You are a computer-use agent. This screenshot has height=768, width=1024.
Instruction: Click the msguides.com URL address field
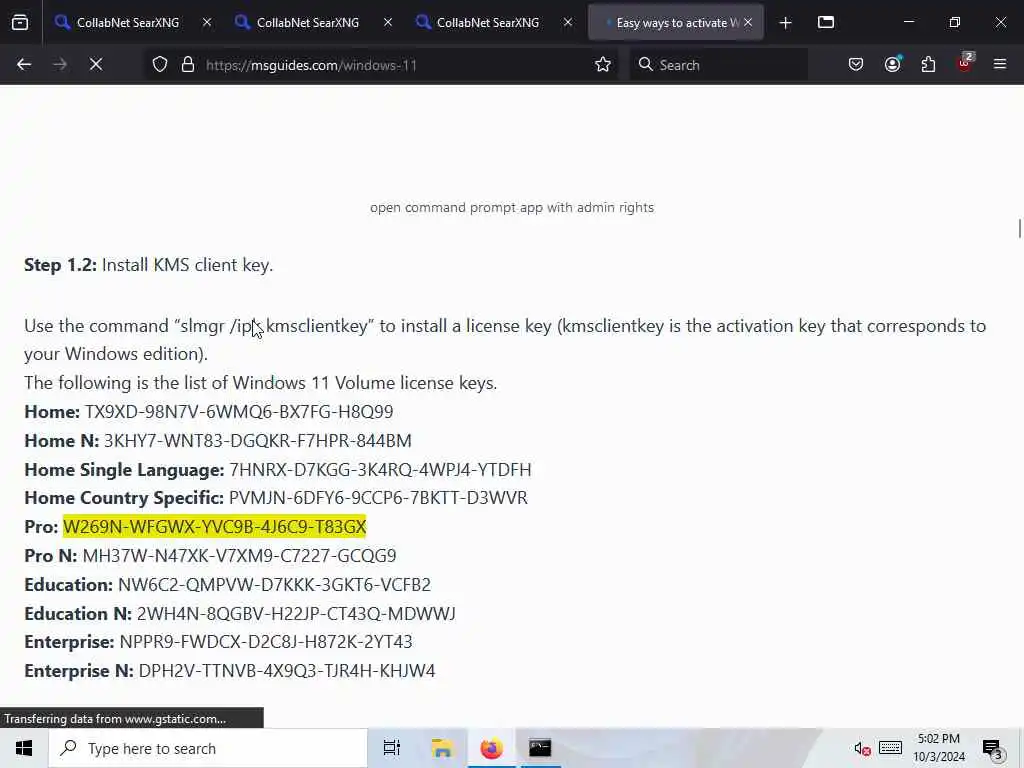point(392,65)
